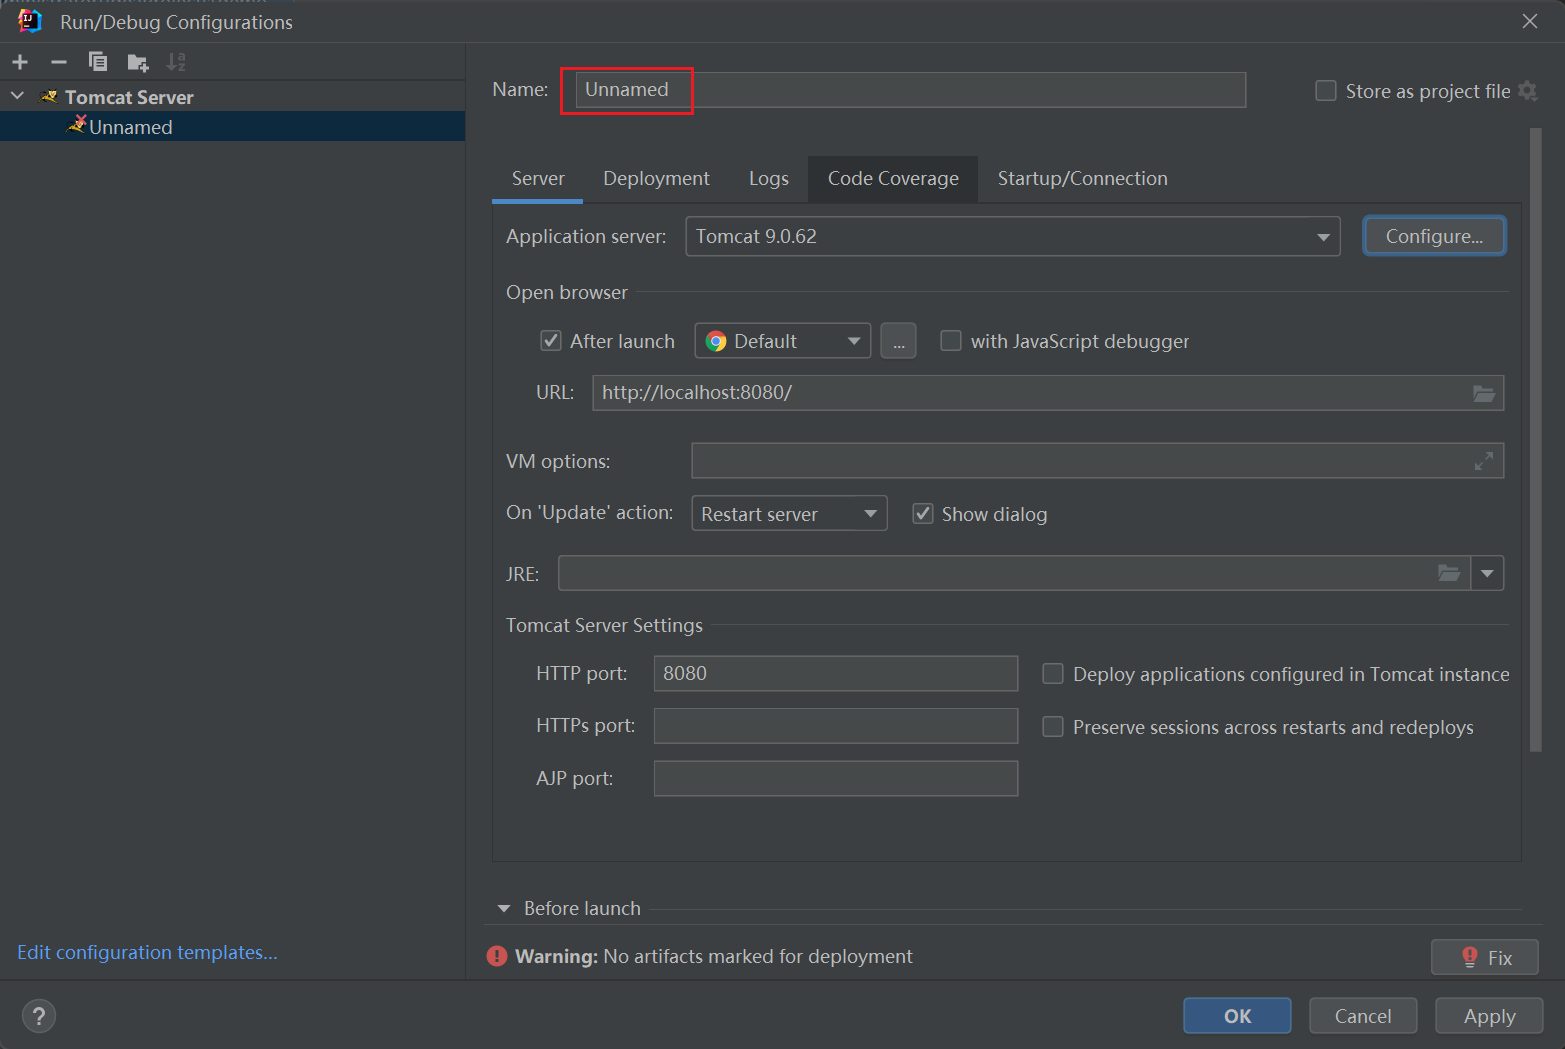Screen dimensions: 1565x1049
Task: Click the JRE folder browse icon
Action: (x=1448, y=573)
